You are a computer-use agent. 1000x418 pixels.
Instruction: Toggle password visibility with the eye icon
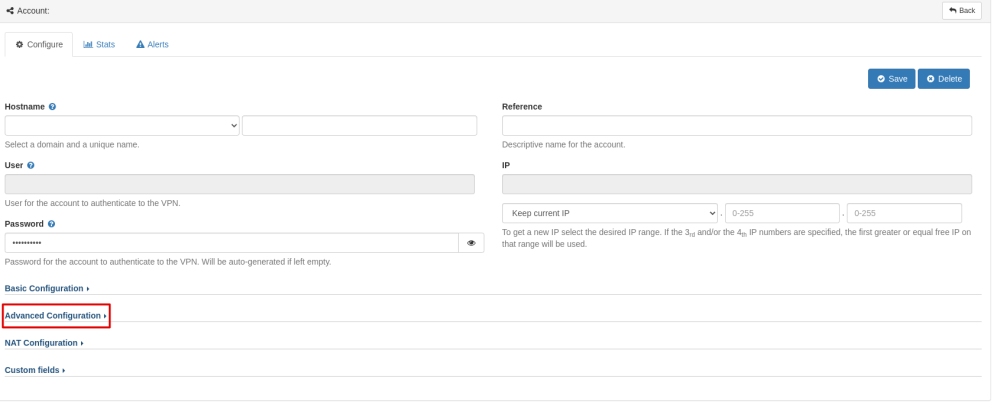click(471, 243)
